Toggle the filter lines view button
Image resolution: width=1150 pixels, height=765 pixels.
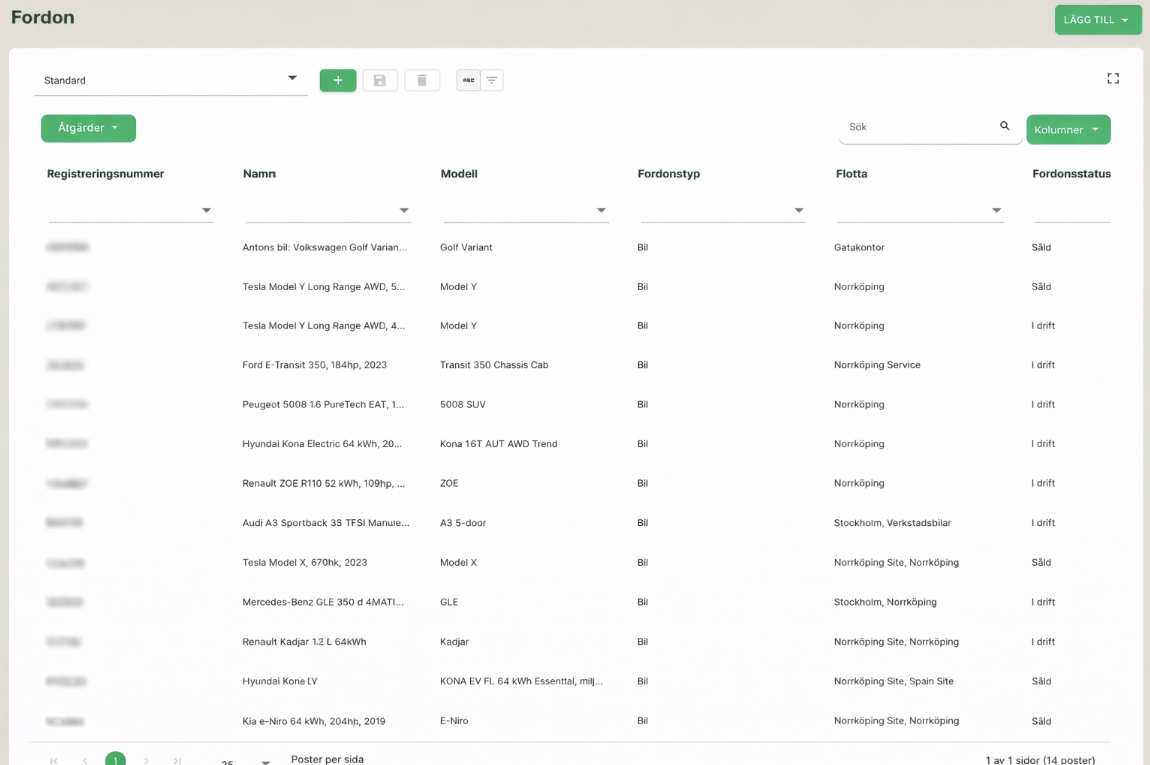coord(491,81)
